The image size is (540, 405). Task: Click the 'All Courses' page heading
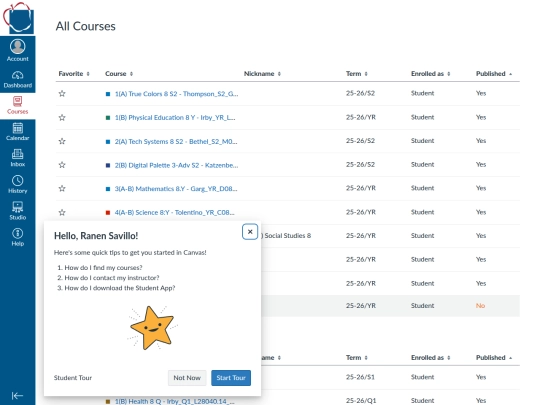click(86, 26)
